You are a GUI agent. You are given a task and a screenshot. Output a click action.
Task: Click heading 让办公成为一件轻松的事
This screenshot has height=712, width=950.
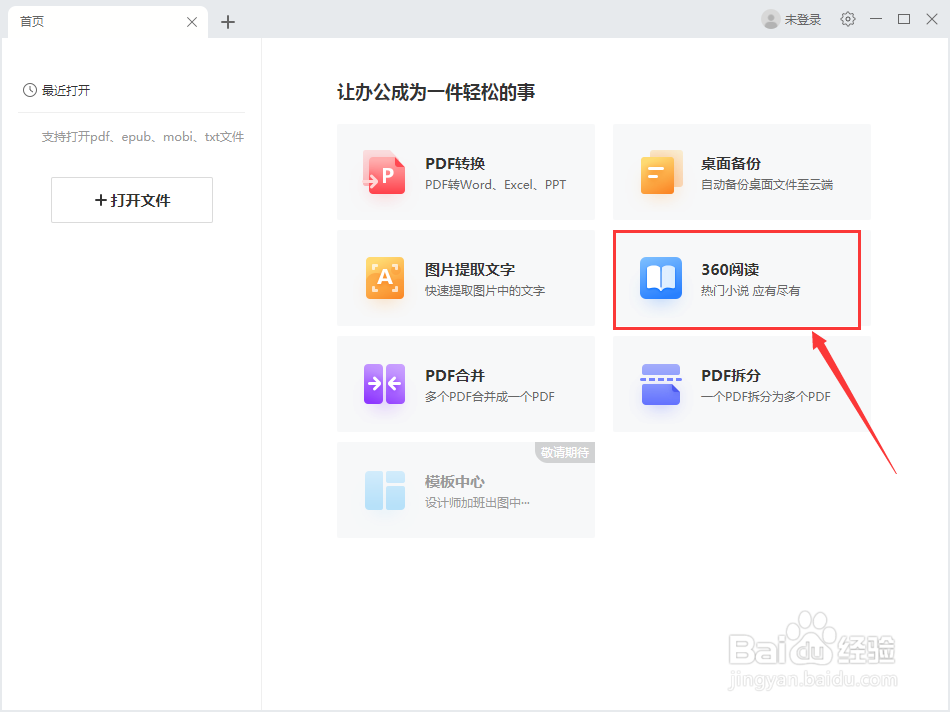[436, 92]
